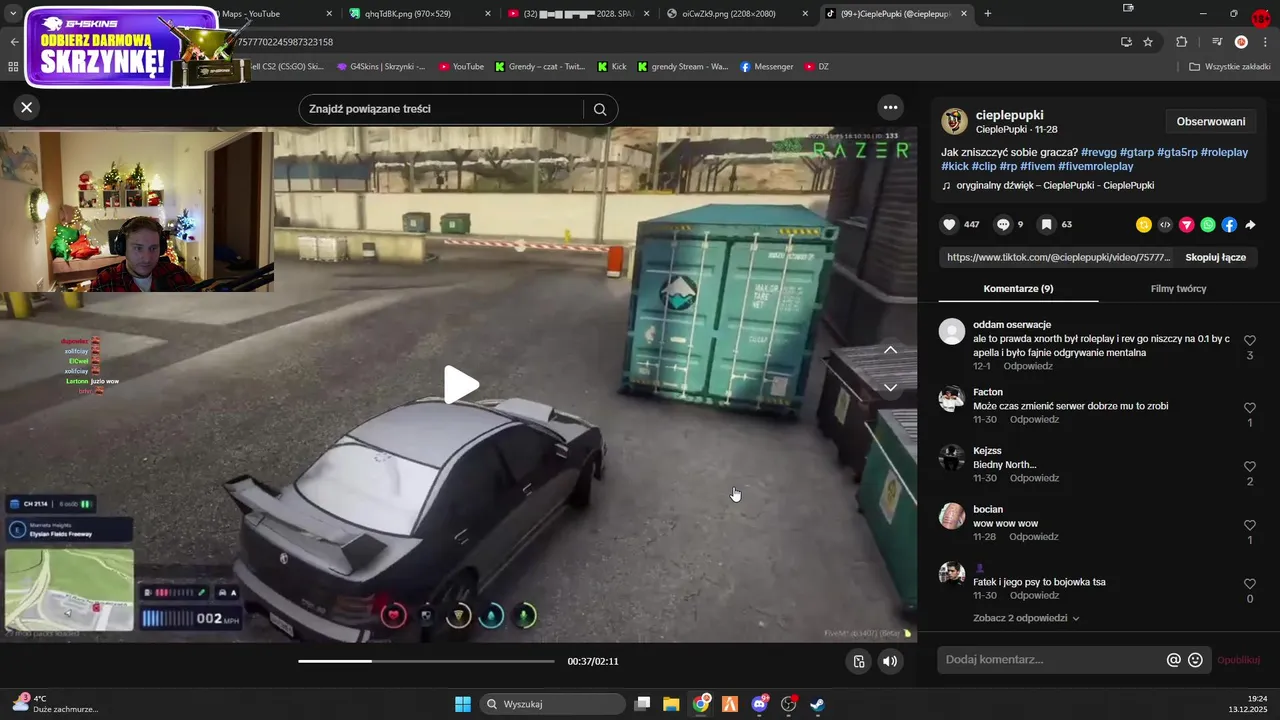
Task: Go to next video with the down chevron
Action: pyautogui.click(x=890, y=387)
